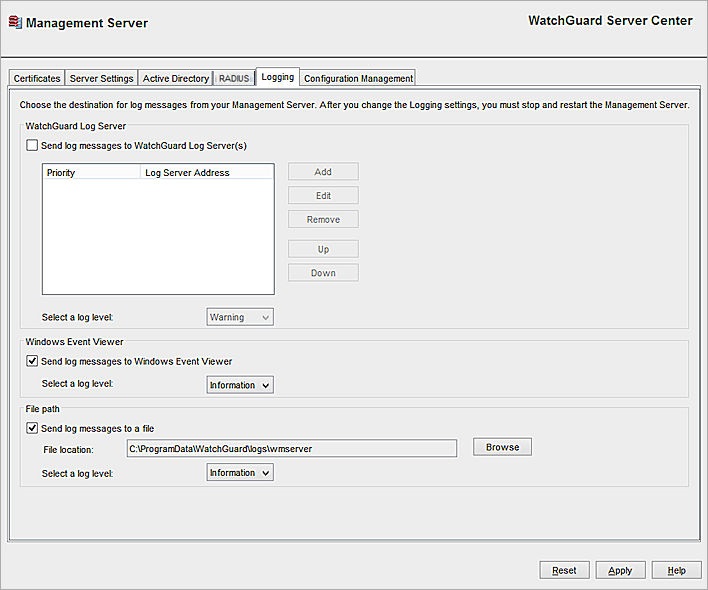Click the Add log server button
Screen dimensions: 708x590
pos(323,172)
